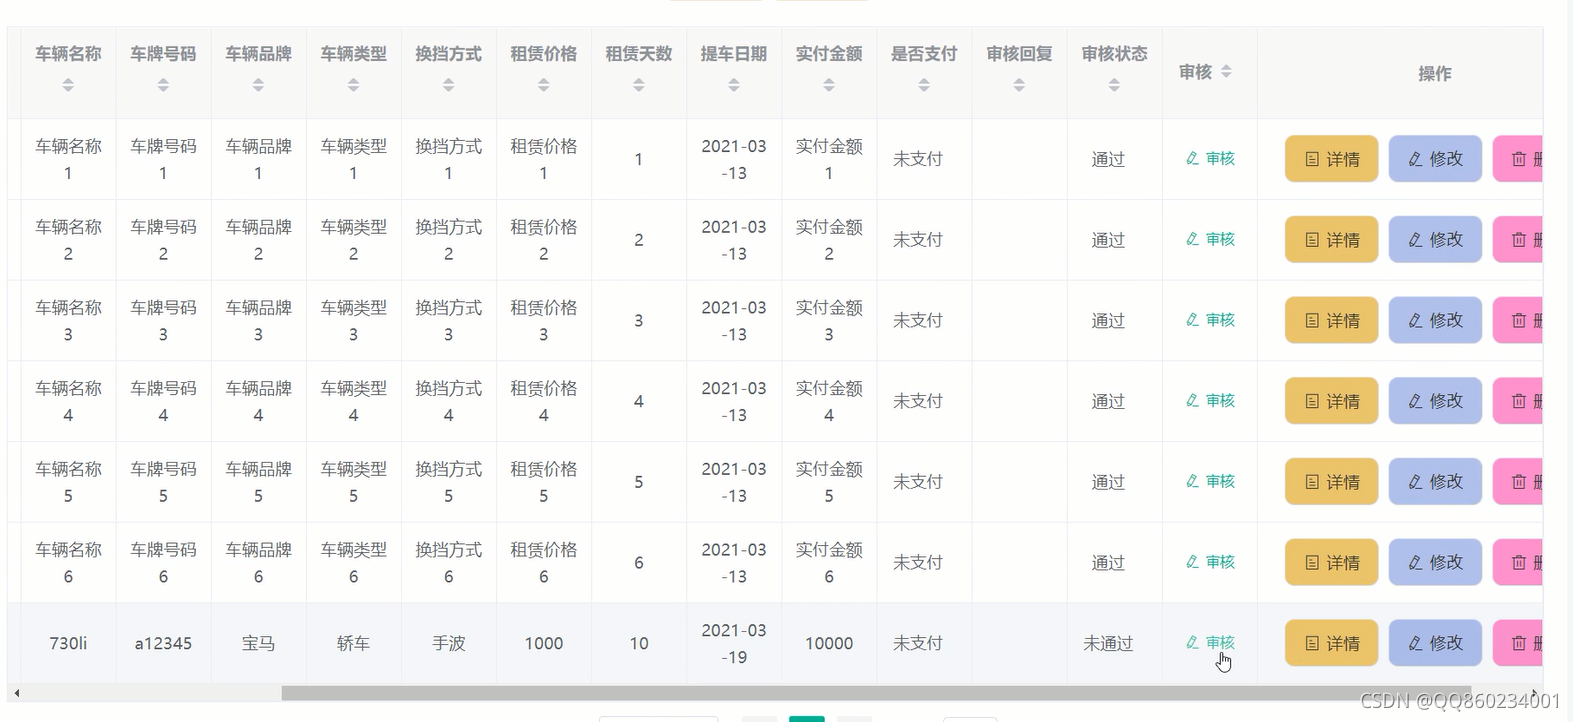The height and width of the screenshot is (722, 1573).
Task: Edit 车辆名称 3 row with 修改
Action: (1435, 320)
